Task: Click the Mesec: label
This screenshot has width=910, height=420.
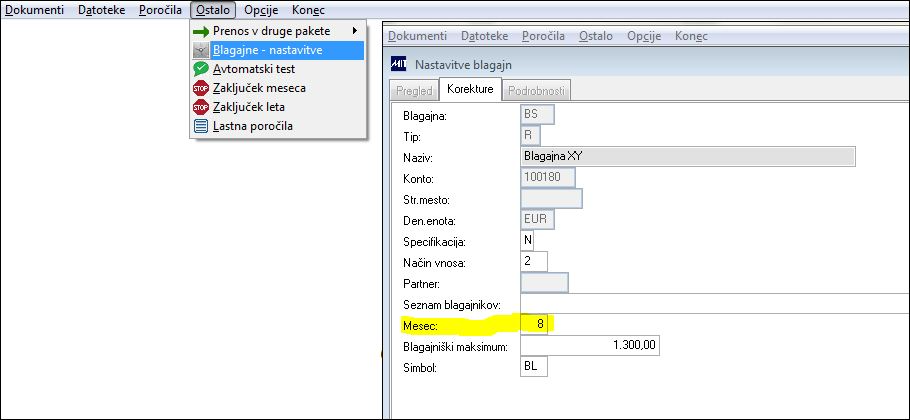Action: (421, 326)
